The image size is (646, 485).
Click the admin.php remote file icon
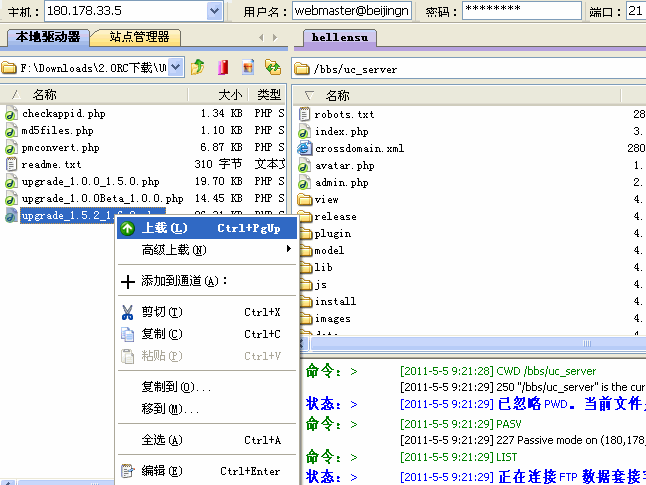pyautogui.click(x=304, y=183)
